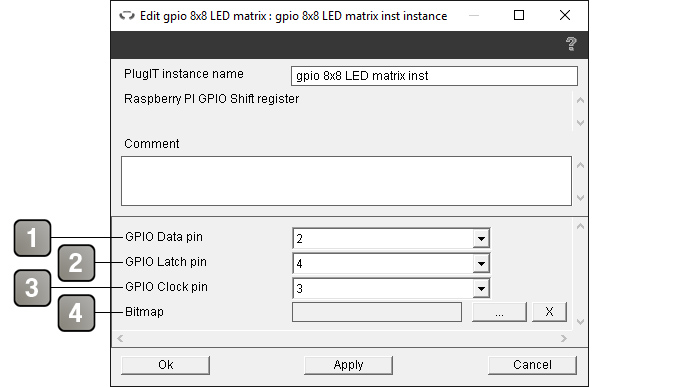Open the GPIO Clock pin dropdown
The image size is (700, 387).
(481, 288)
